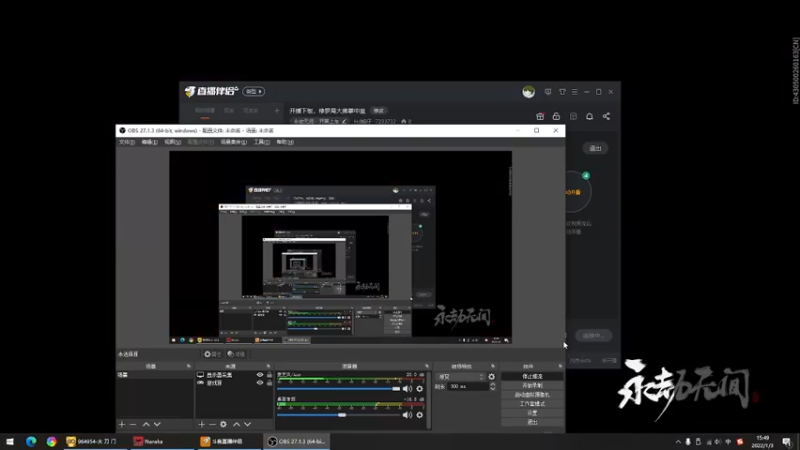Enable 工作室模式 in OBS controls
This screenshot has height=450, width=800.
point(532,404)
